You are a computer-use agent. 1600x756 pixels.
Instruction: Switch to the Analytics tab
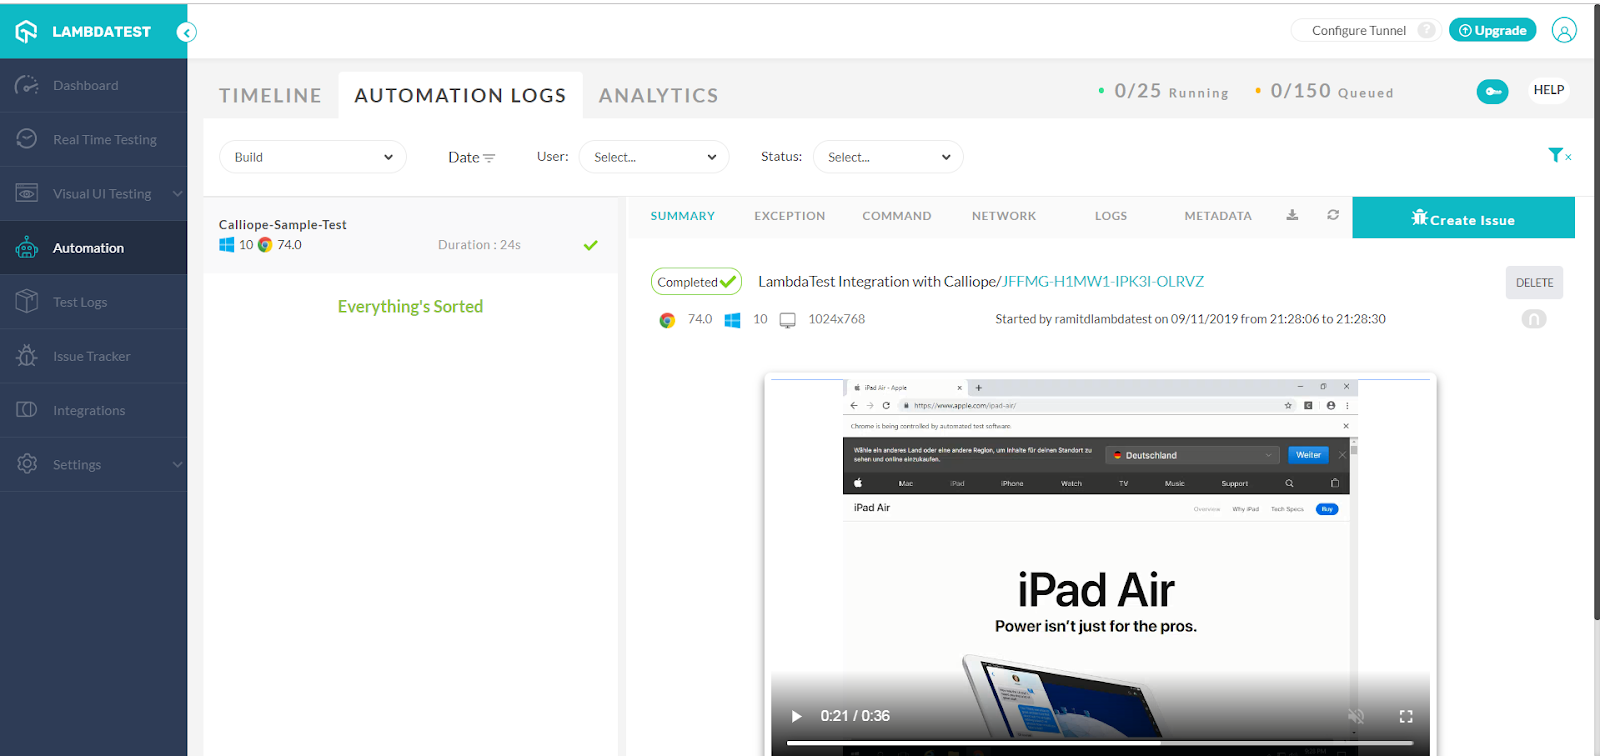pyautogui.click(x=658, y=96)
